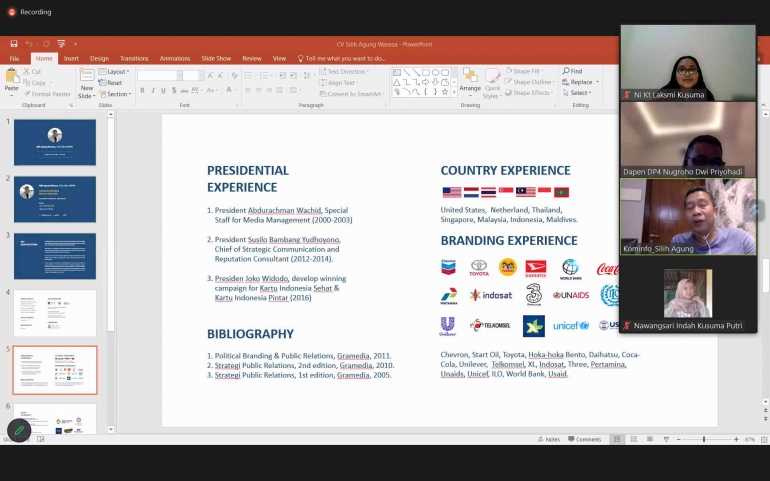Open the Shape Fill dropdown
This screenshot has width=770, height=481.
click(x=525, y=71)
